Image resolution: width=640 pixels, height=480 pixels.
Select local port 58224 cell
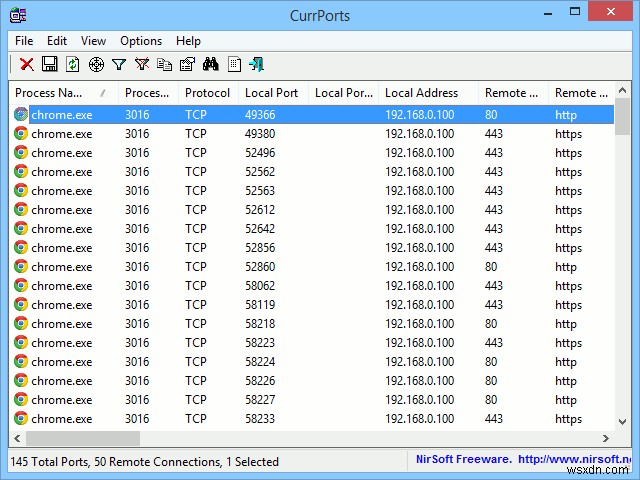[260, 362]
